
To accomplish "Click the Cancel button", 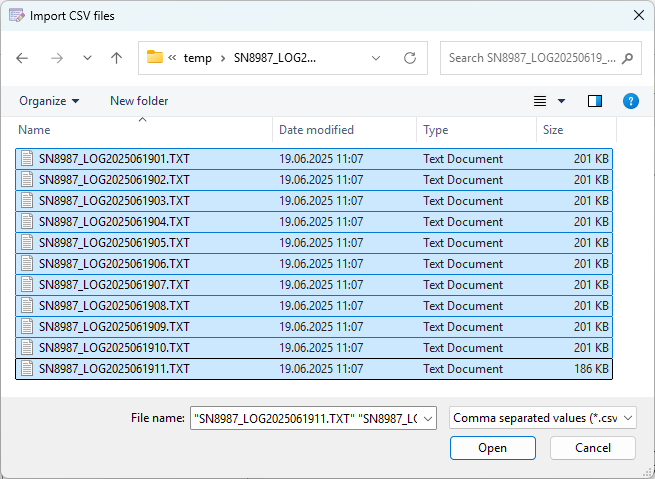I will pyautogui.click(x=593, y=448).
